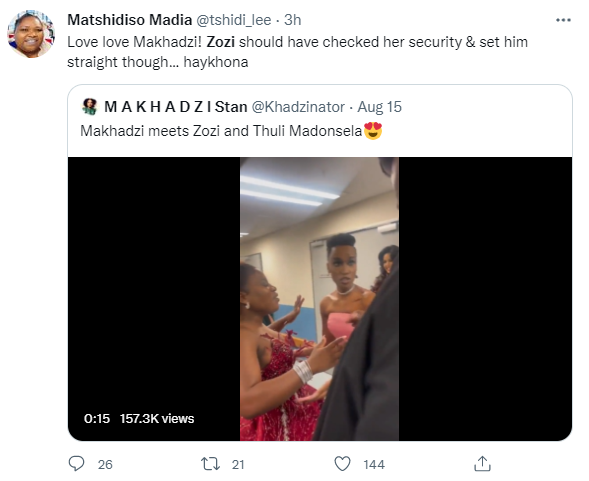Click the 157.3K views counter
This screenshot has width=589, height=481.
click(157, 419)
